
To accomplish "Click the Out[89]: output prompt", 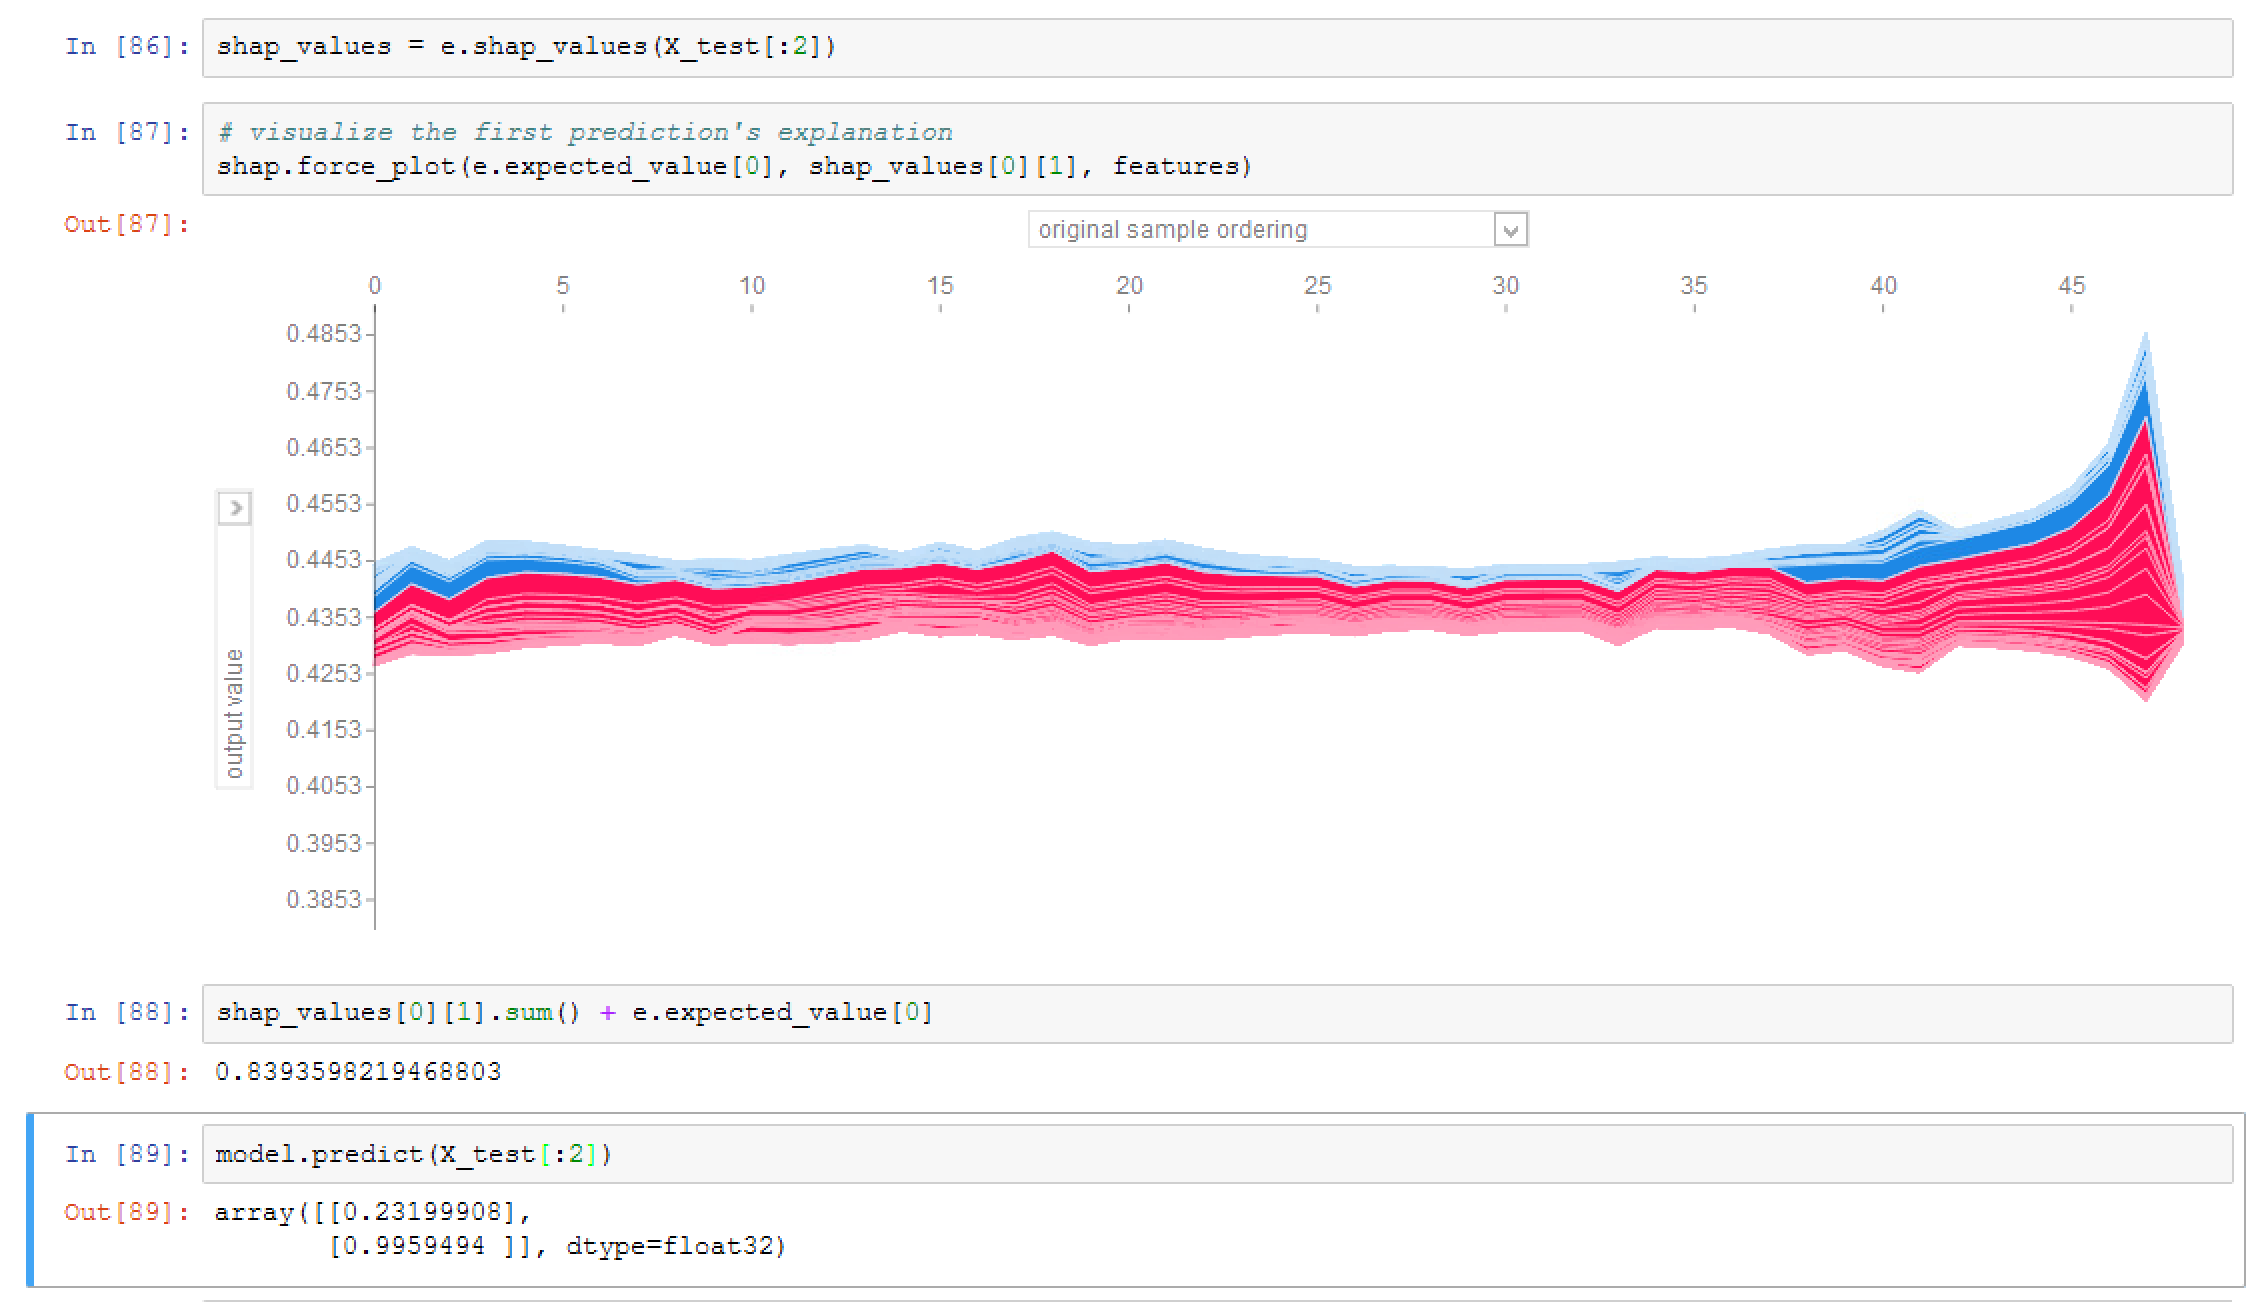I will point(127,1212).
